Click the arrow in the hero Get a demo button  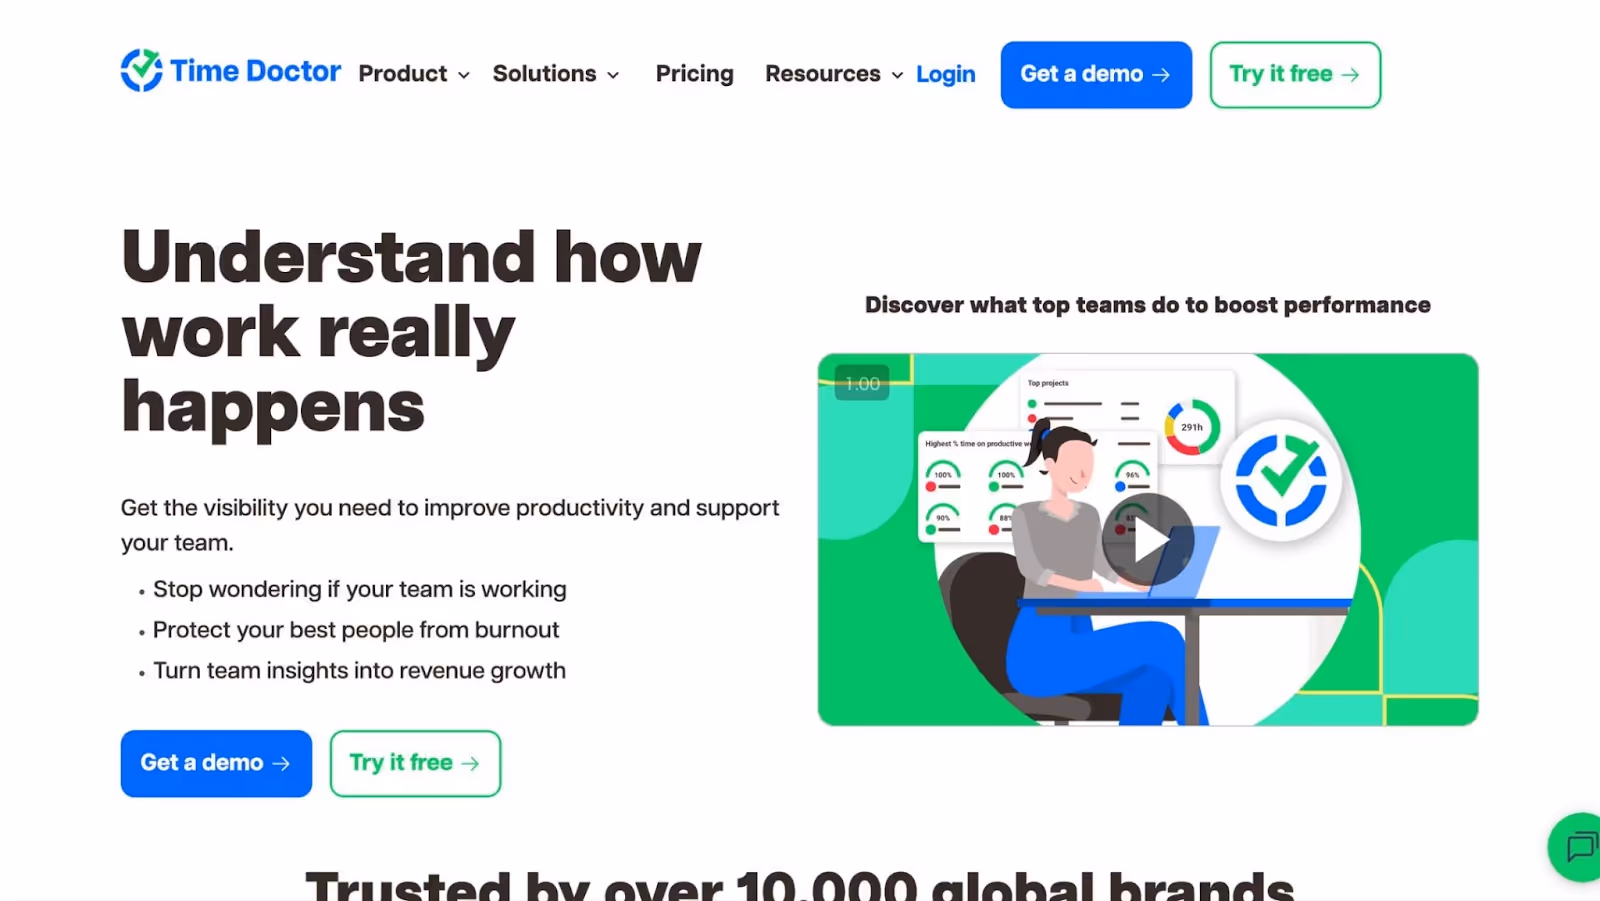tap(281, 764)
